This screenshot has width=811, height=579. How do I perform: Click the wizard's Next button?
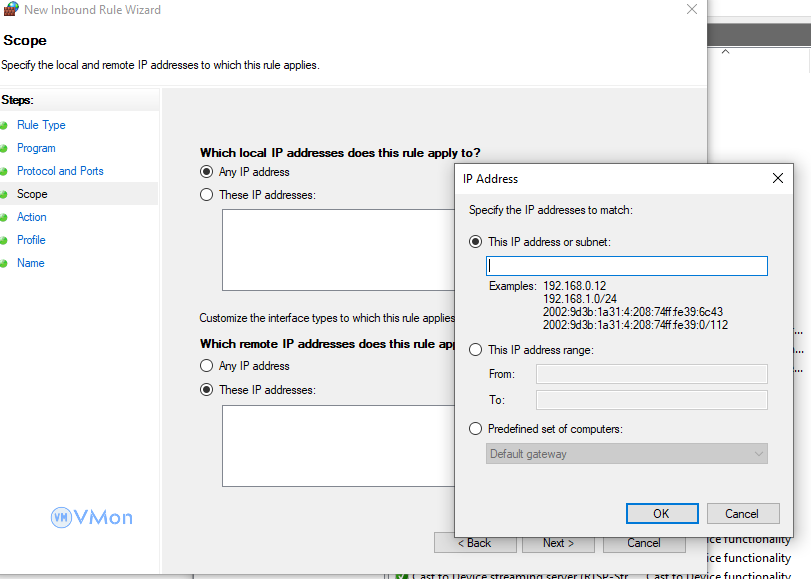pos(558,543)
